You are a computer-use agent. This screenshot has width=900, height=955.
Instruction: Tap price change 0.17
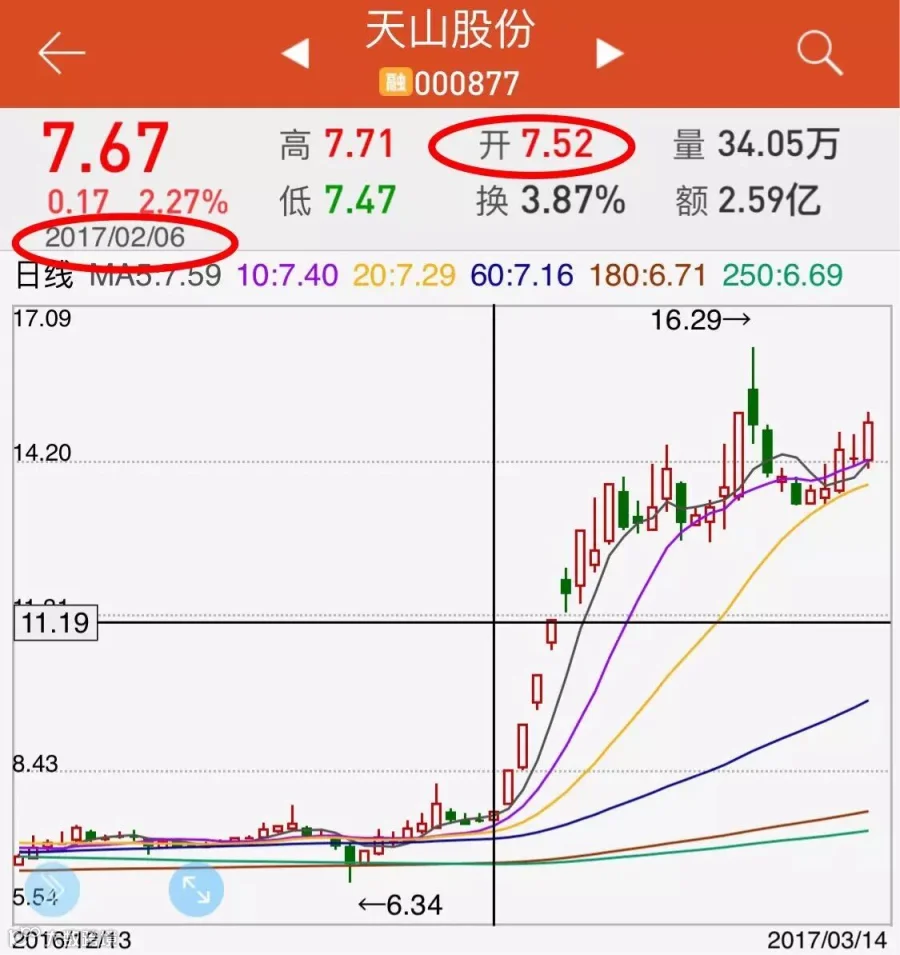[x=78, y=202]
